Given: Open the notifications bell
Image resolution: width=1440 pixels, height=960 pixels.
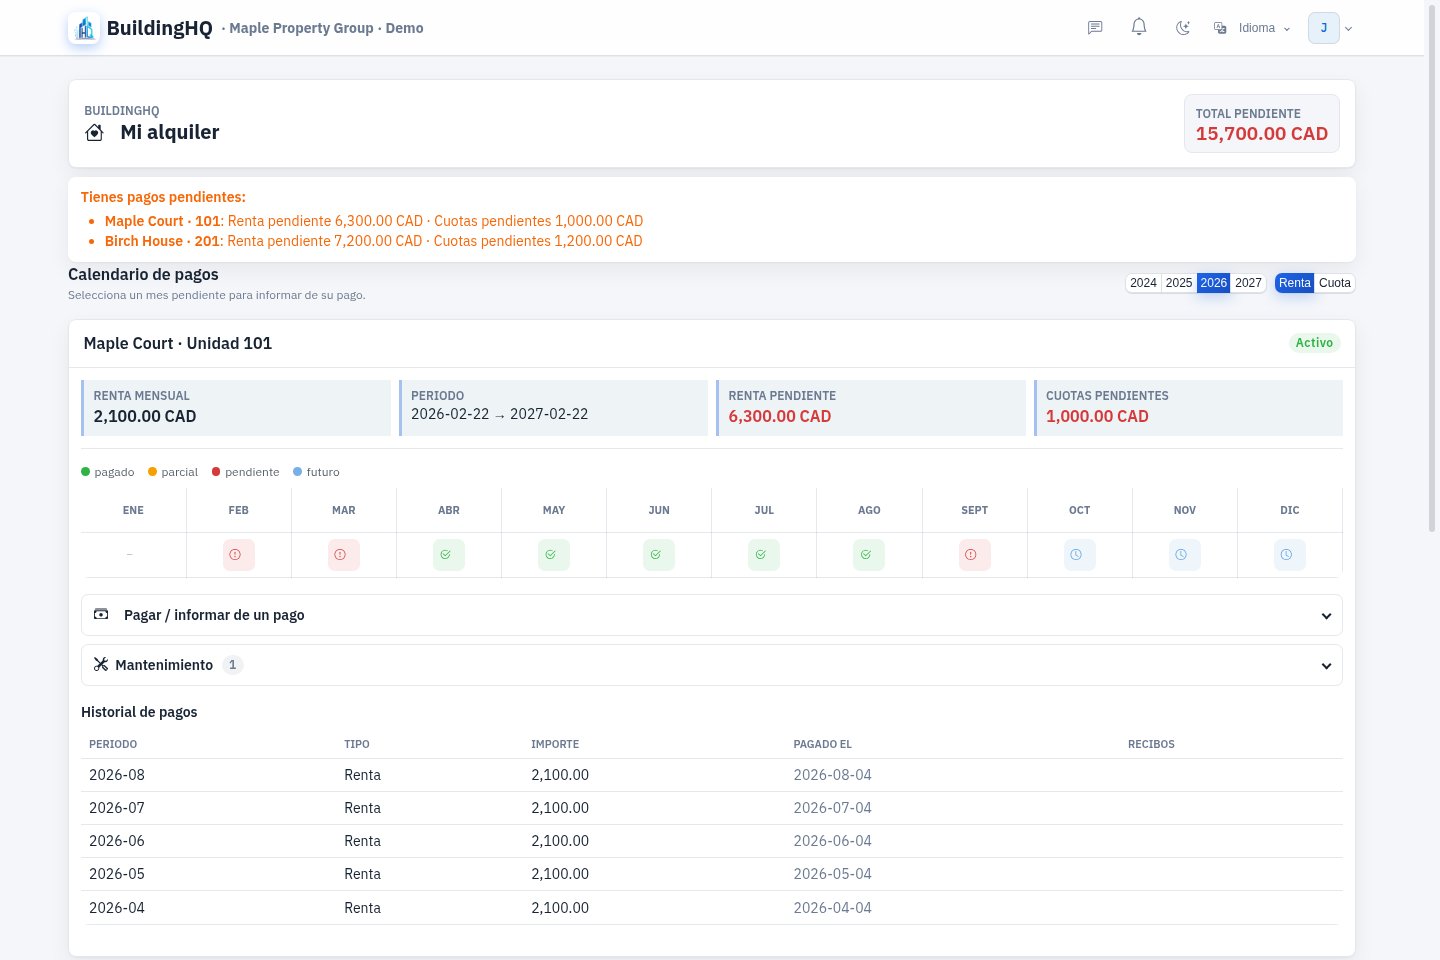Looking at the screenshot, I should click(x=1139, y=27).
